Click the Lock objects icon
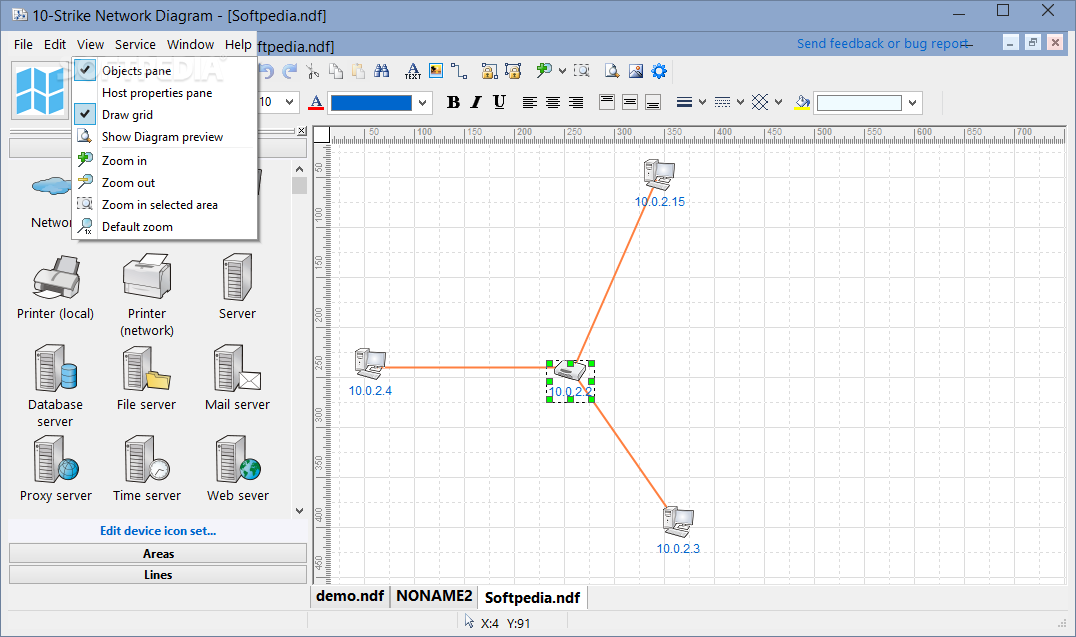 pyautogui.click(x=489, y=71)
